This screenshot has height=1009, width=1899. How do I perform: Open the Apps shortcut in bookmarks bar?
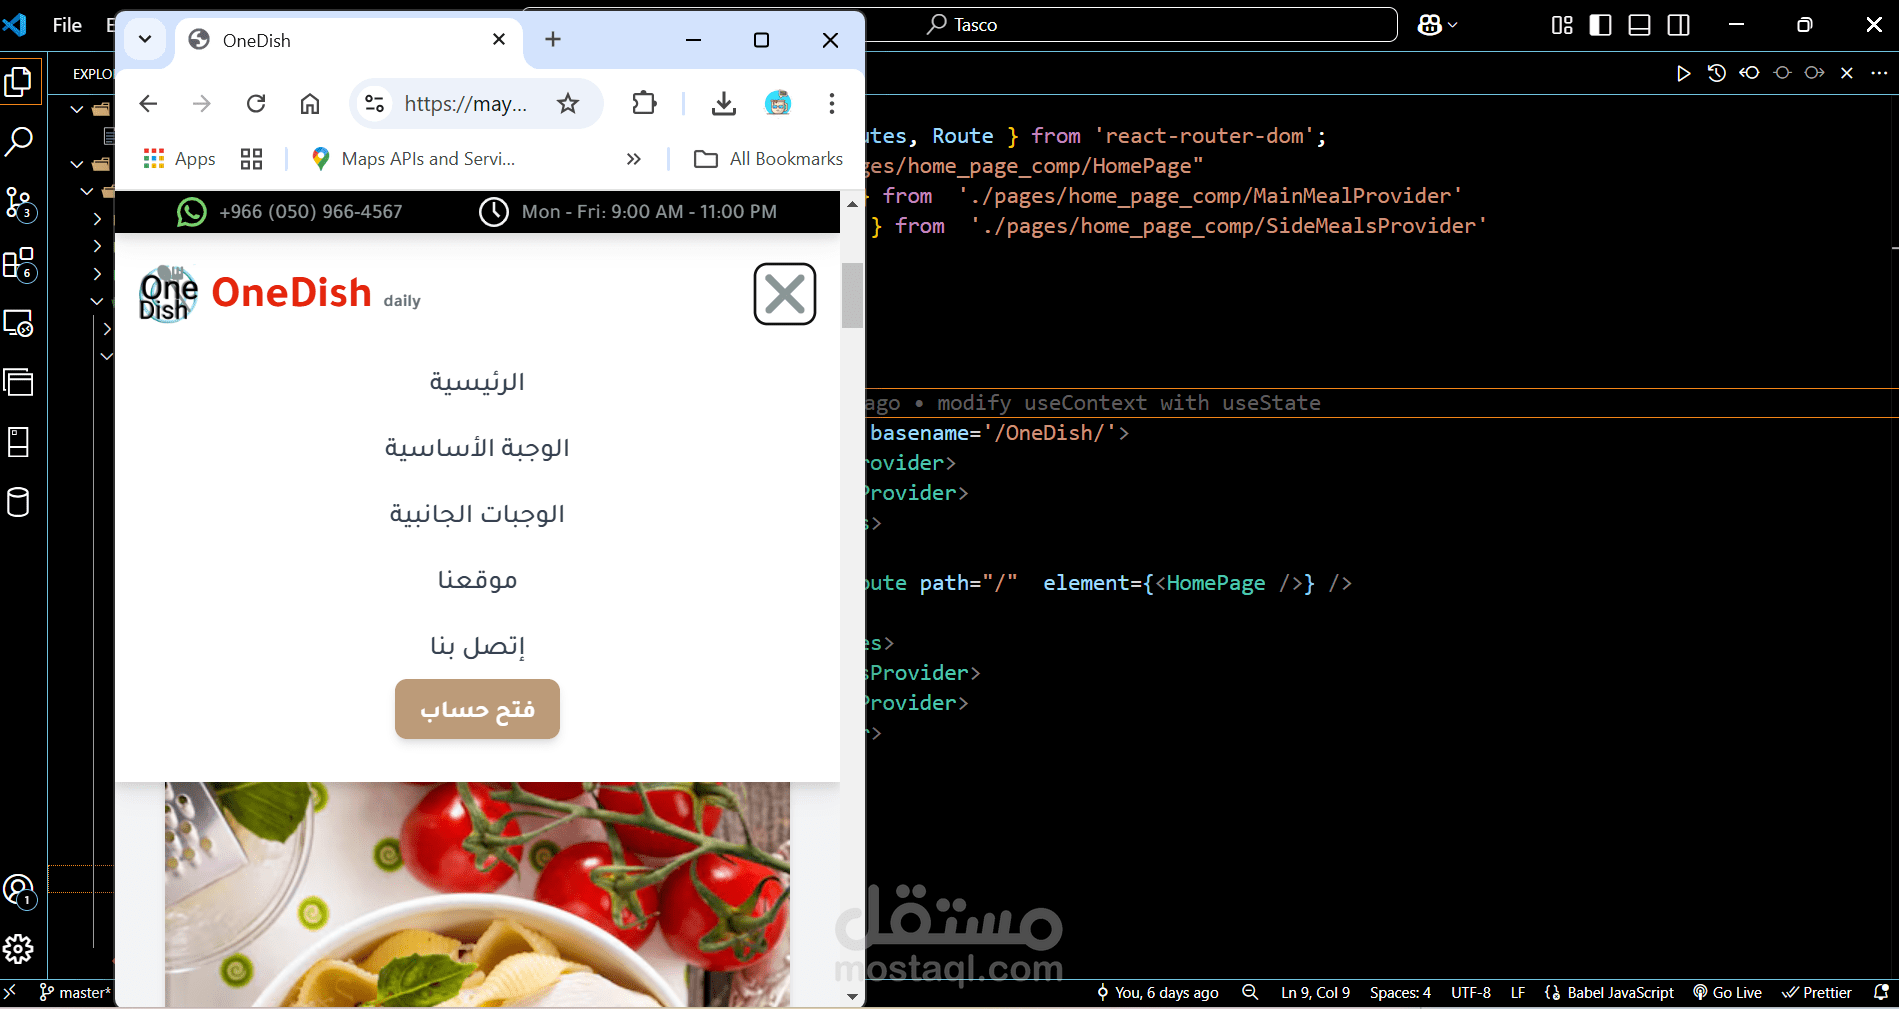click(x=180, y=159)
